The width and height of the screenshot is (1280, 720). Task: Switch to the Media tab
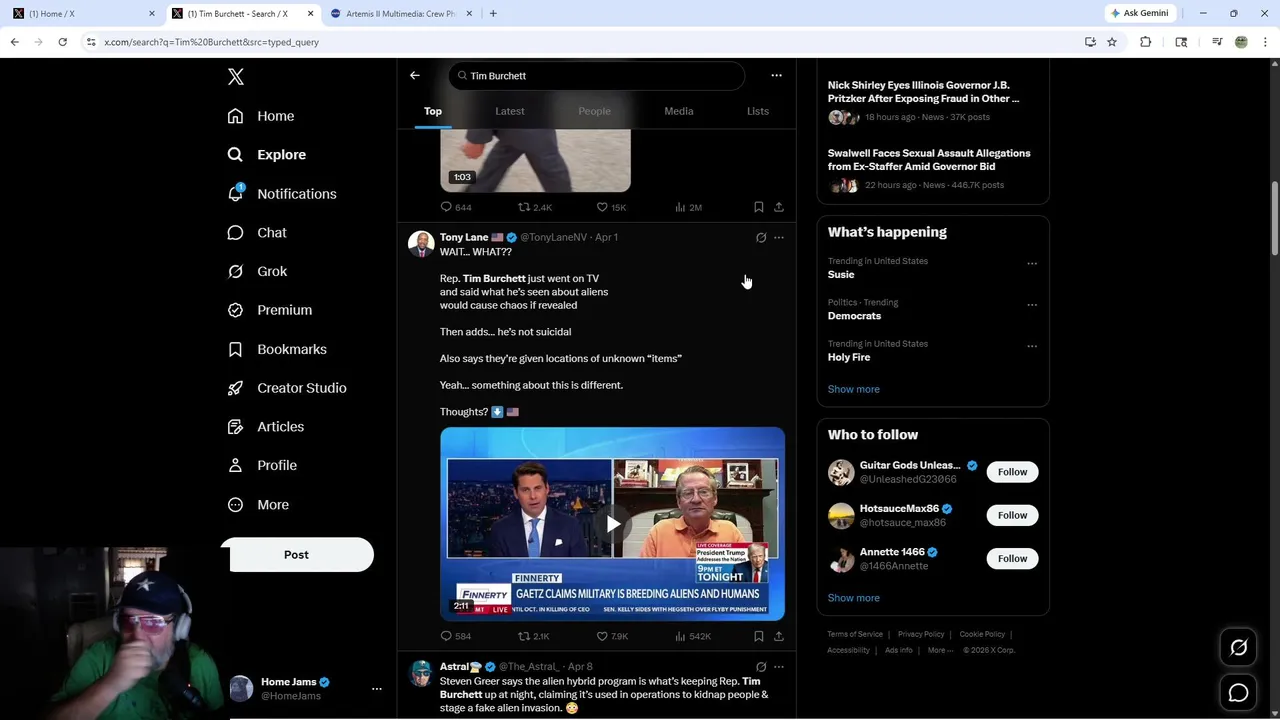pyautogui.click(x=679, y=111)
